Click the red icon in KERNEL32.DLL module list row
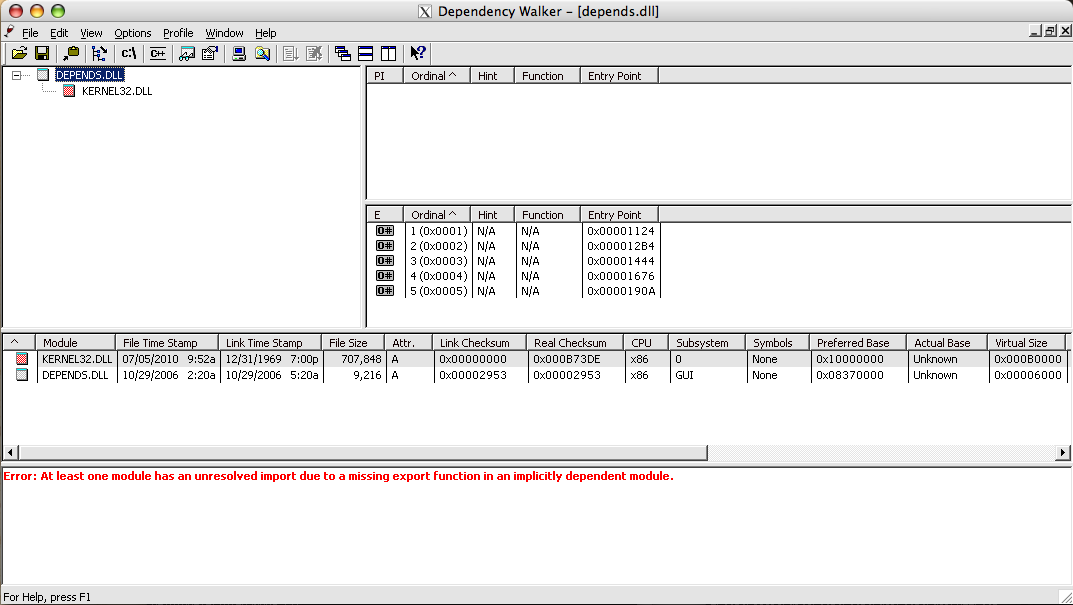Screen dimensions: 1073x605 coord(22,359)
